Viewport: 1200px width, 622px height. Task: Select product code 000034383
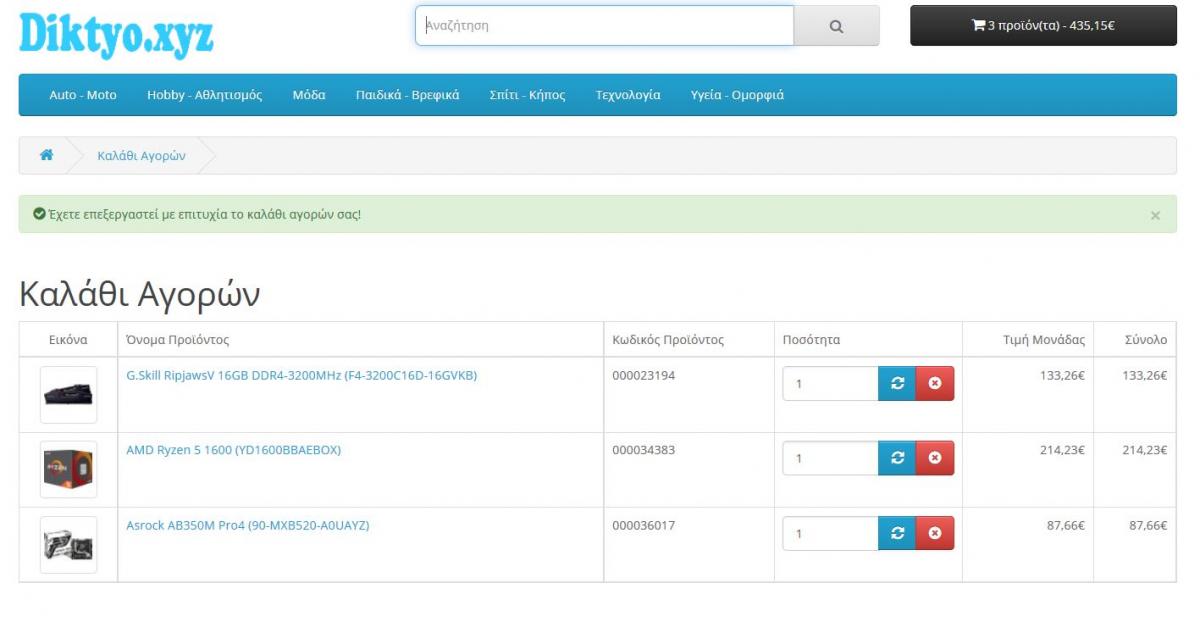tap(643, 450)
